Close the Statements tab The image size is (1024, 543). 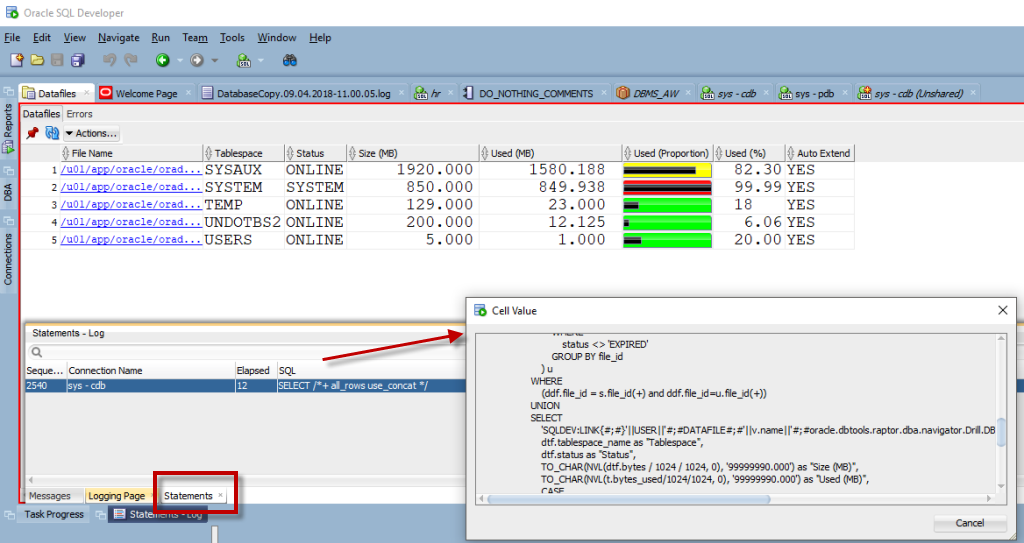(221, 495)
